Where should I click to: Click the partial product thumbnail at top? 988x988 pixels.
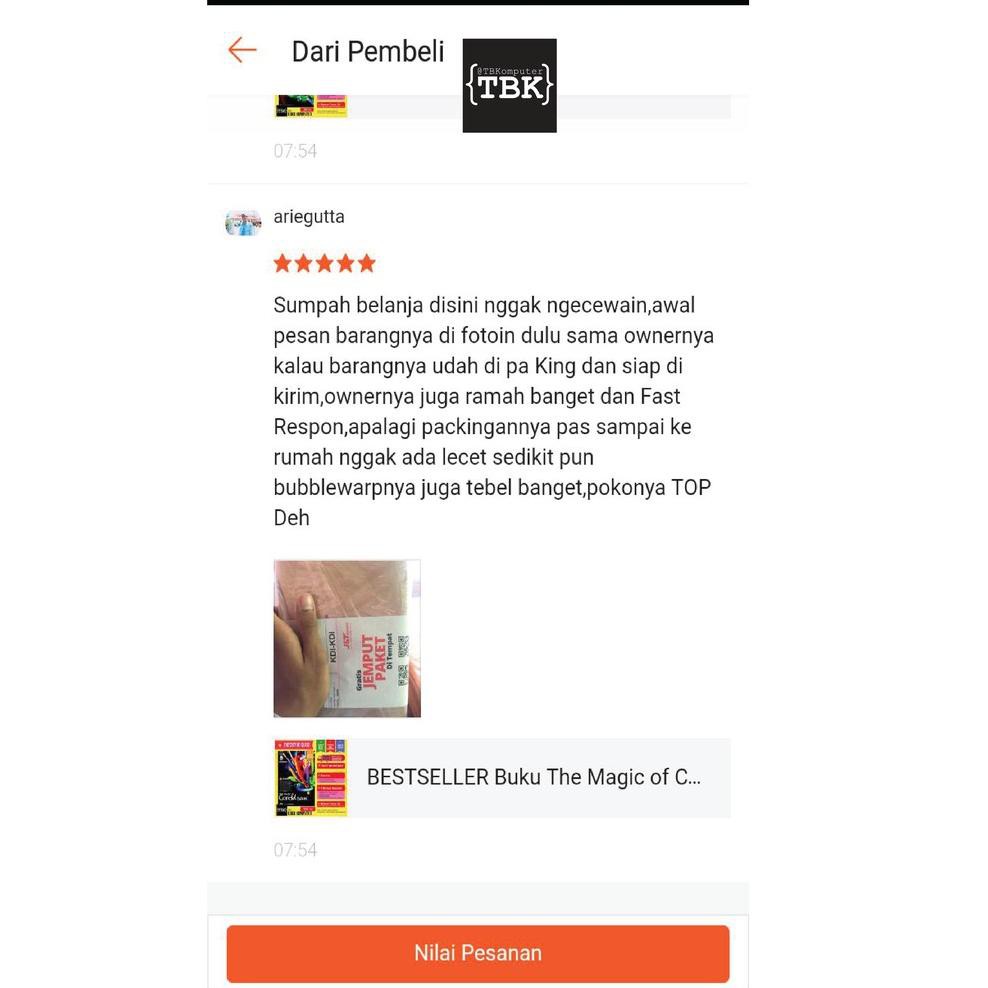pos(311,106)
